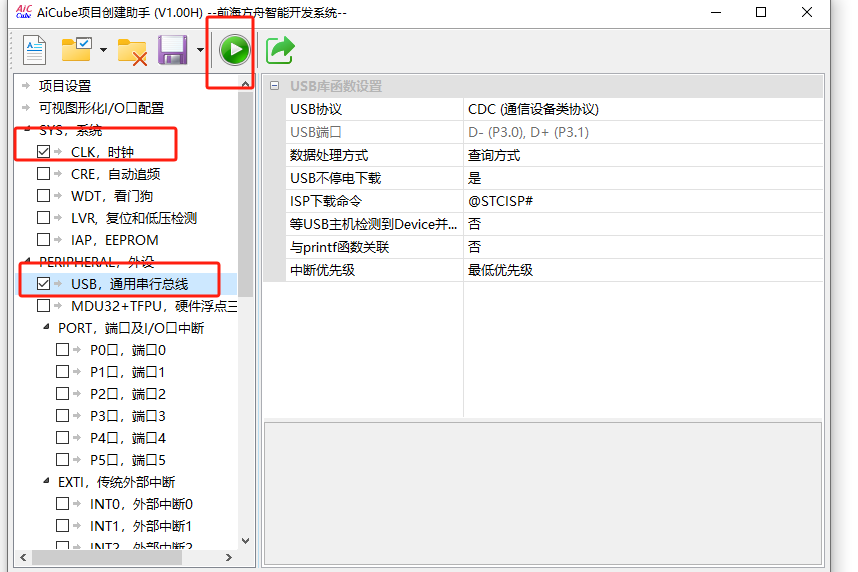
Task: Click the USB协议 value CDC cell
Action: [x=643, y=109]
